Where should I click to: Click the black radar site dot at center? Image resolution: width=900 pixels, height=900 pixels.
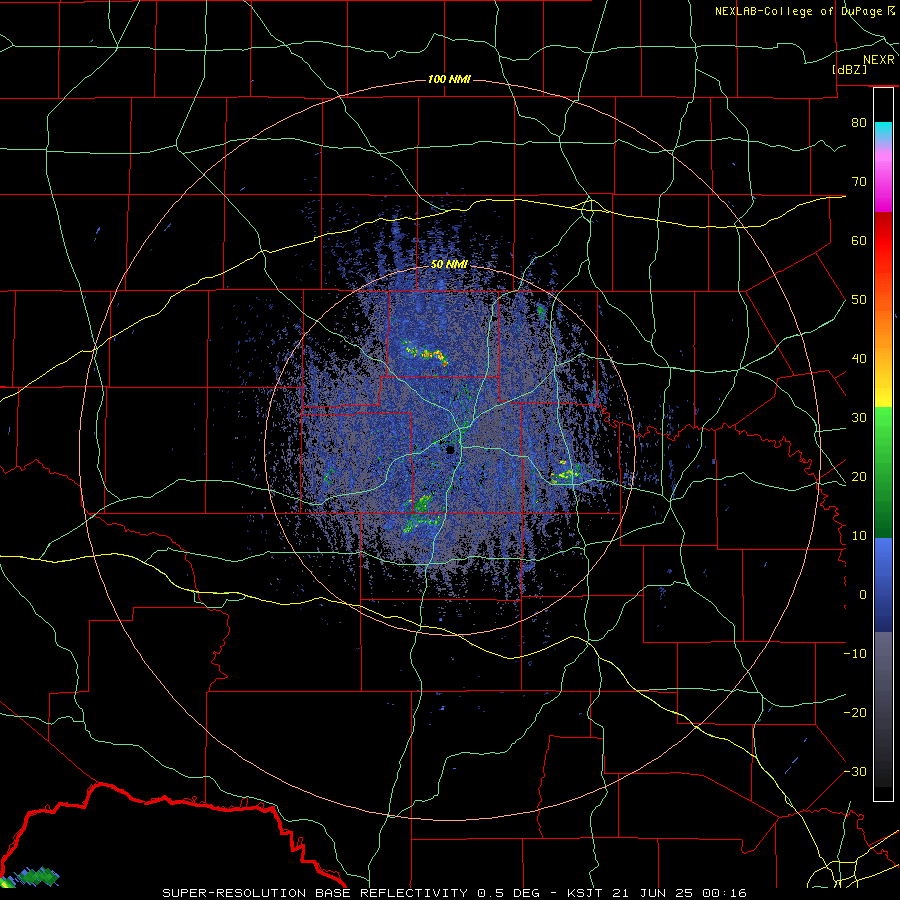[451, 449]
